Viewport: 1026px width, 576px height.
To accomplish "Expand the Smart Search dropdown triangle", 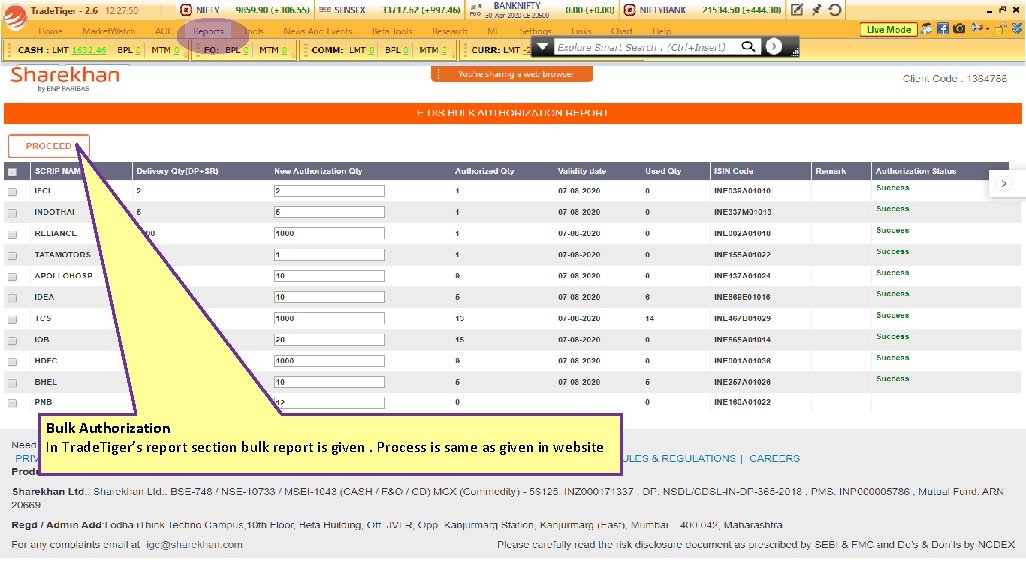I will [542, 47].
